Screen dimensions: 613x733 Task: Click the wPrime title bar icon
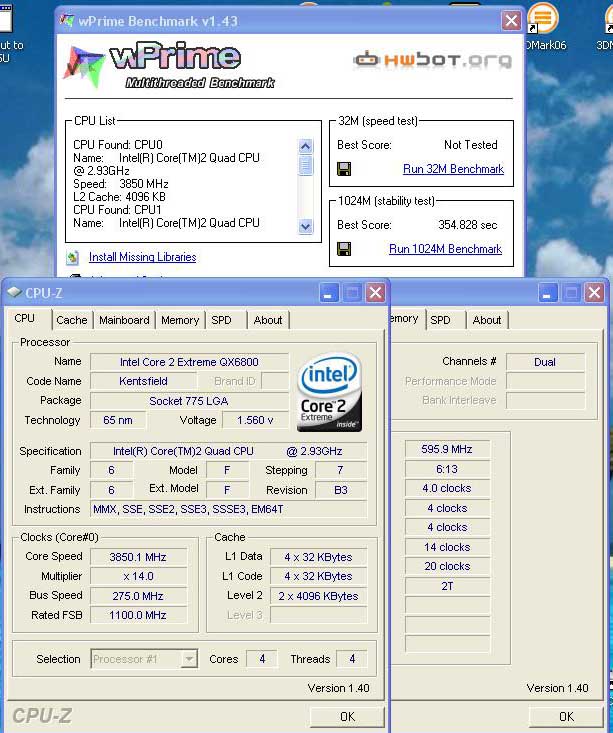point(67,21)
